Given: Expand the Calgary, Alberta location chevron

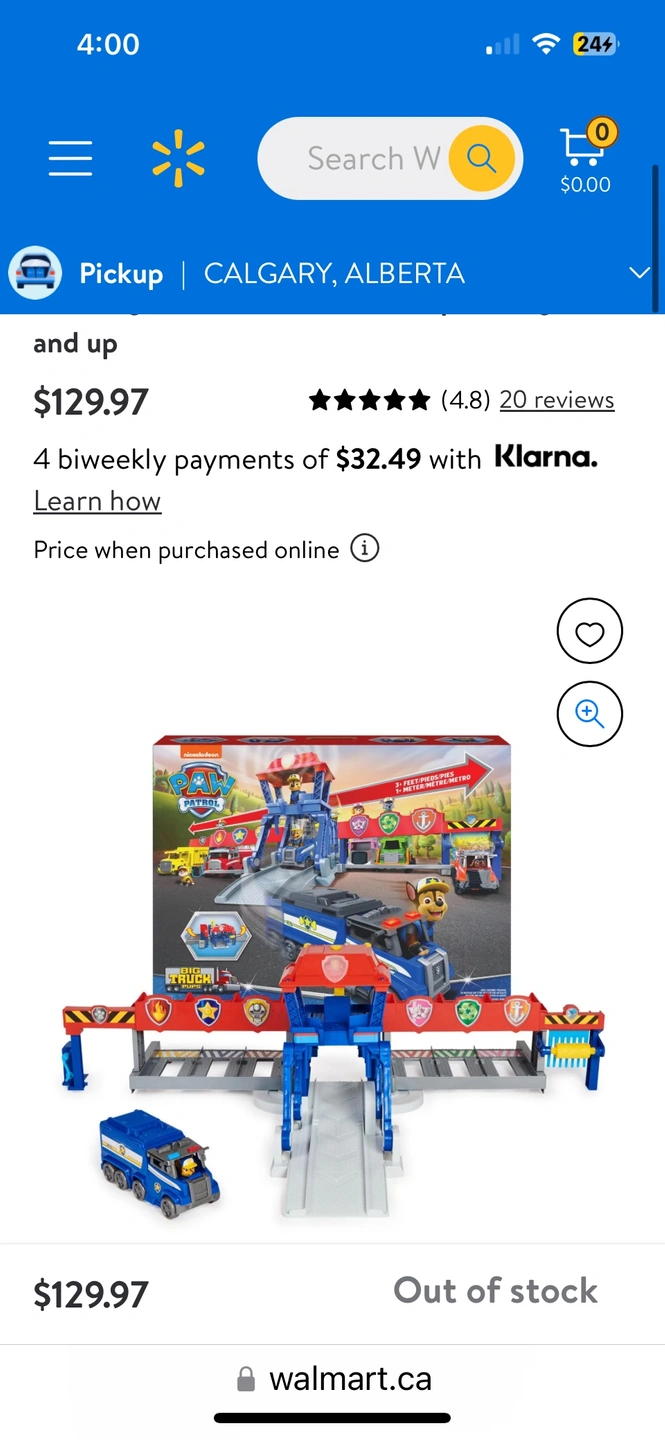Looking at the screenshot, I should [639, 273].
